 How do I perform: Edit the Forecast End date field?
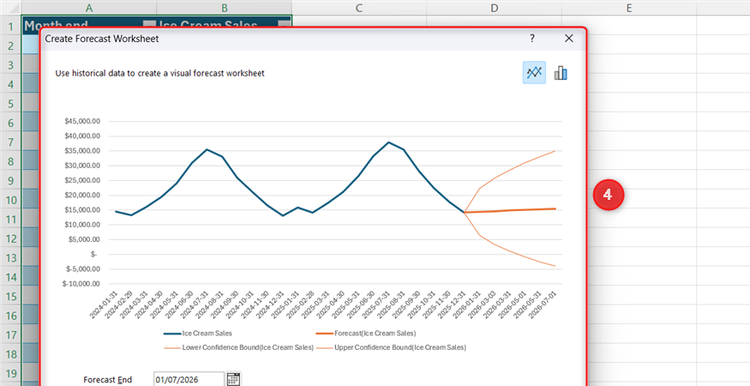(x=188, y=379)
